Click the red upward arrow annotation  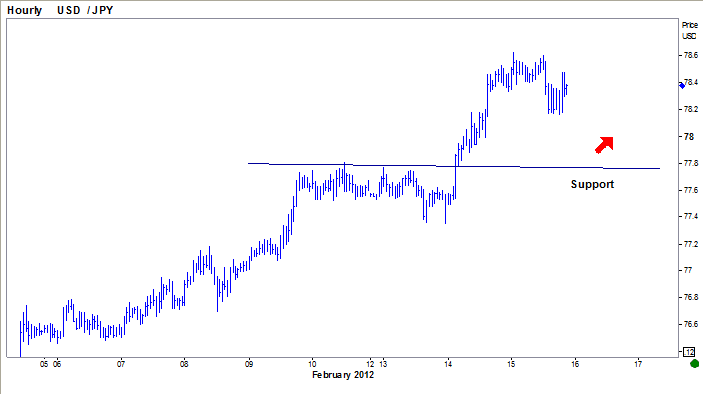(x=604, y=145)
